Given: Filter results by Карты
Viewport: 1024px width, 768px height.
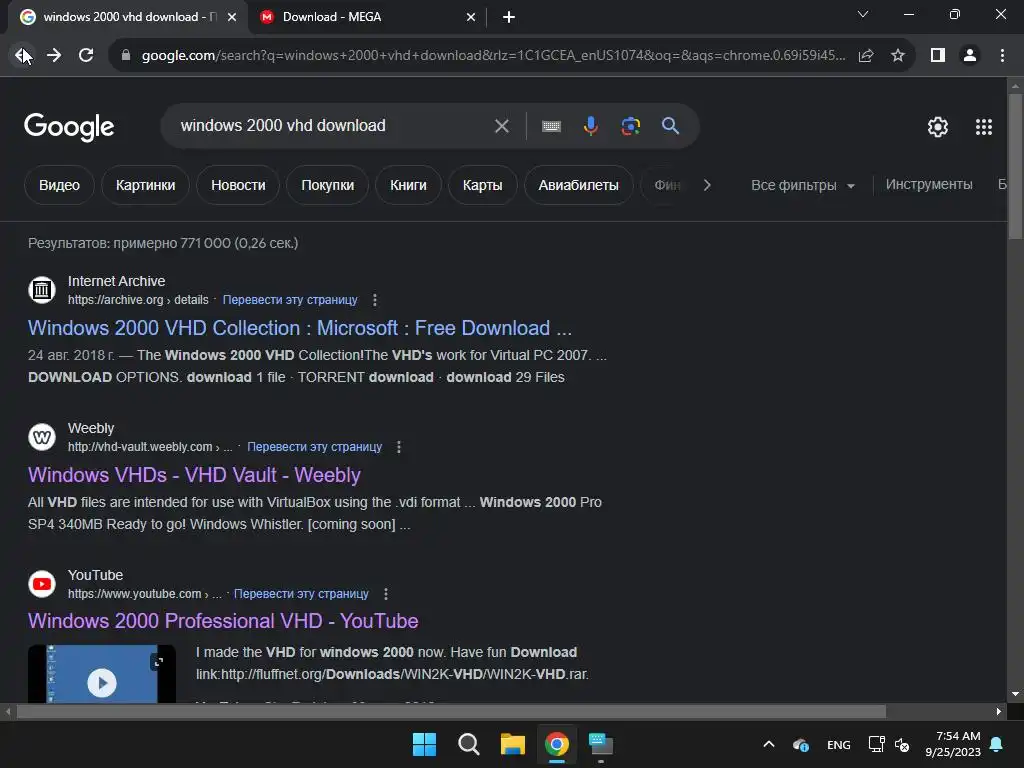Looking at the screenshot, I should pyautogui.click(x=483, y=185).
